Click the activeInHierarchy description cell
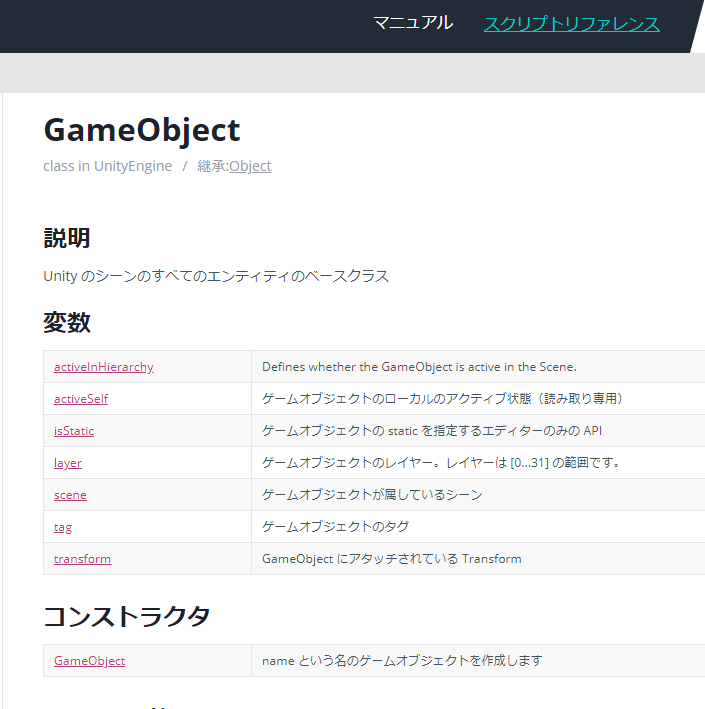 [x=478, y=367]
